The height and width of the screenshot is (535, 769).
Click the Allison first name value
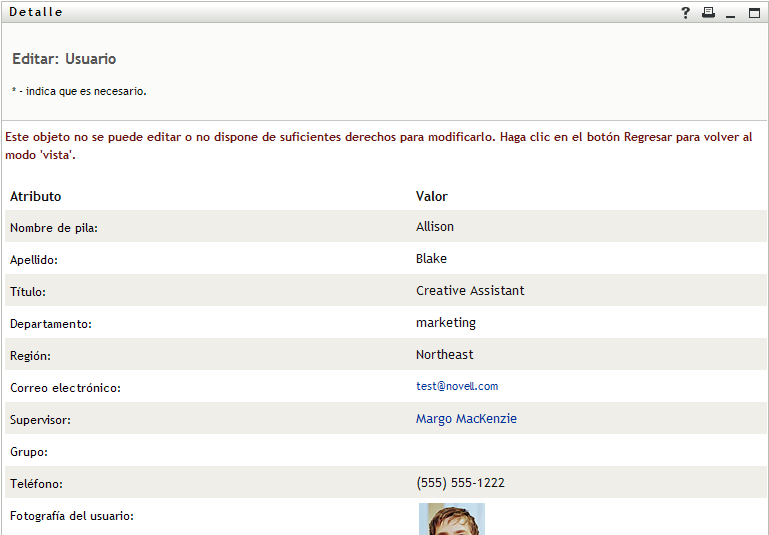tap(435, 227)
